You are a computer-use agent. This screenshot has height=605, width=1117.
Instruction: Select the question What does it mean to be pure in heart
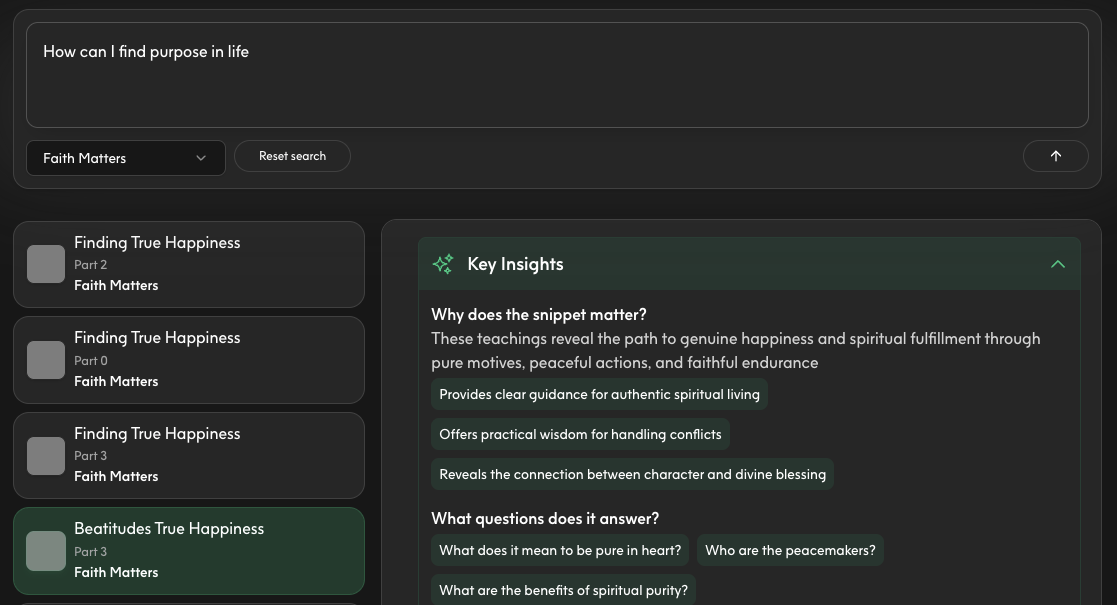560,550
